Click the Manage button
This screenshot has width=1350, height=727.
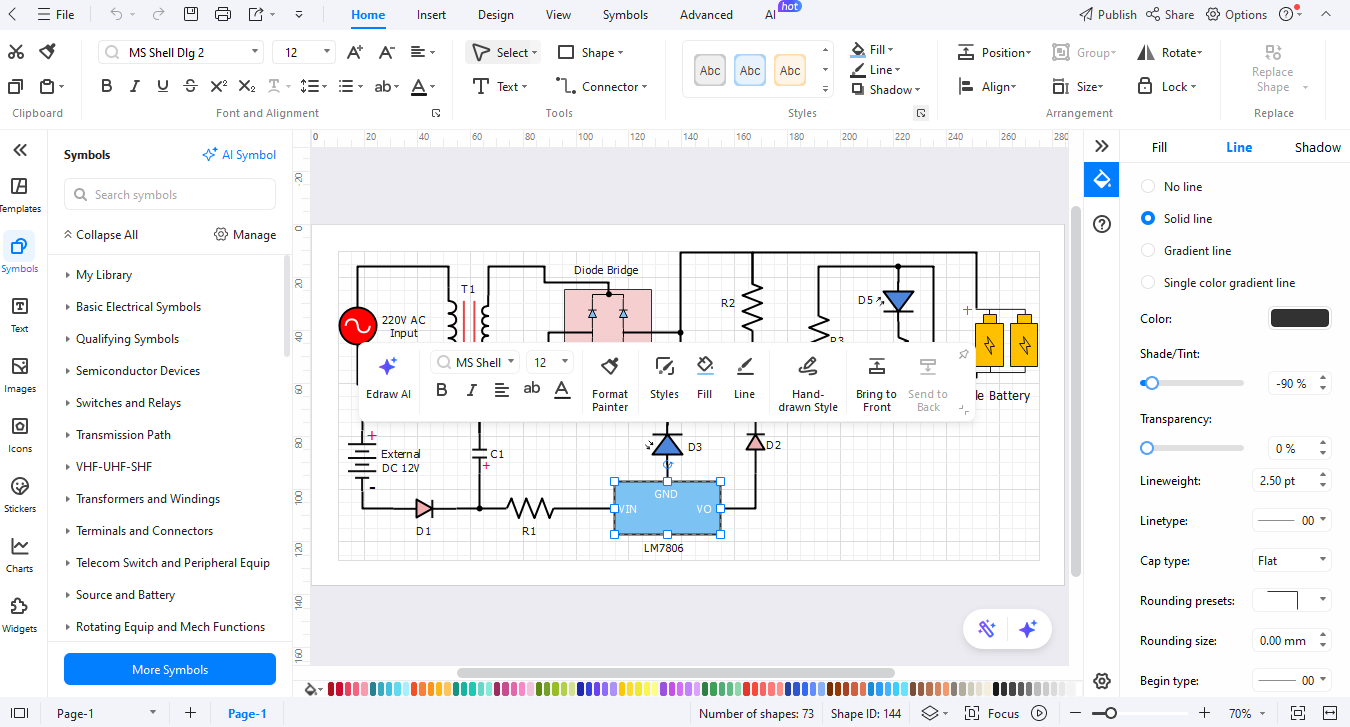[x=245, y=235]
